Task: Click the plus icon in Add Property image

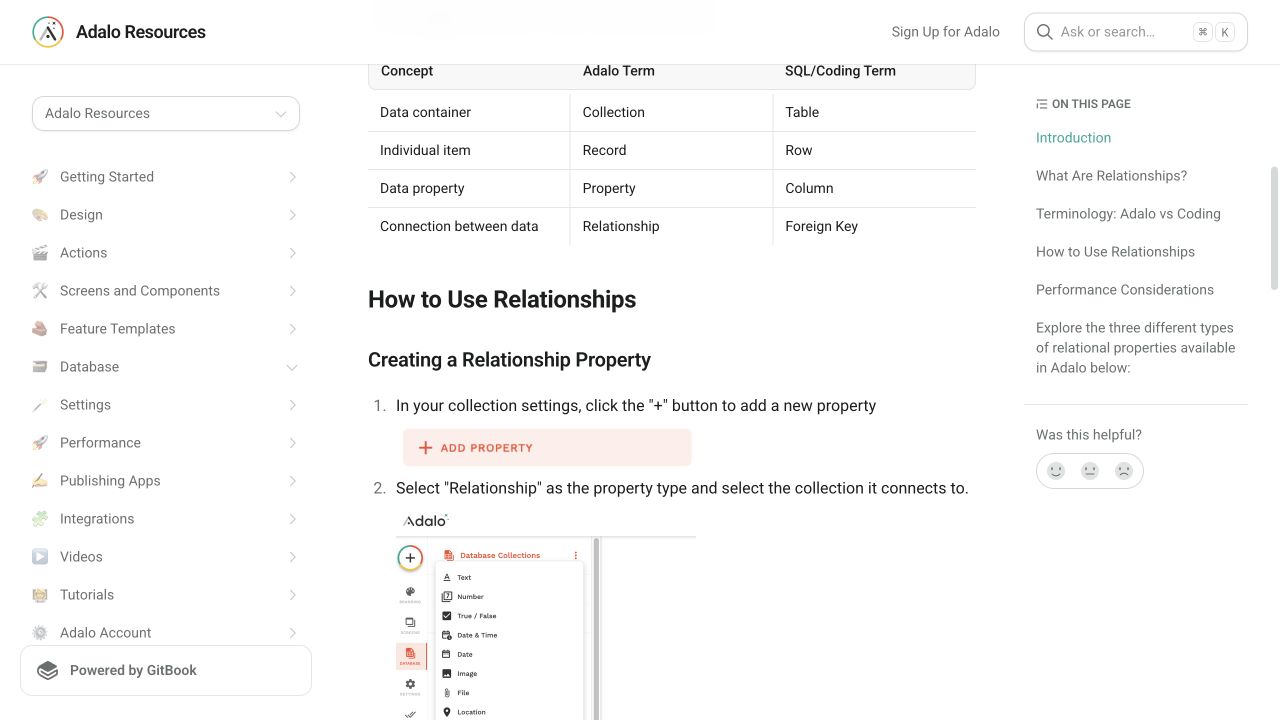Action: click(425, 448)
